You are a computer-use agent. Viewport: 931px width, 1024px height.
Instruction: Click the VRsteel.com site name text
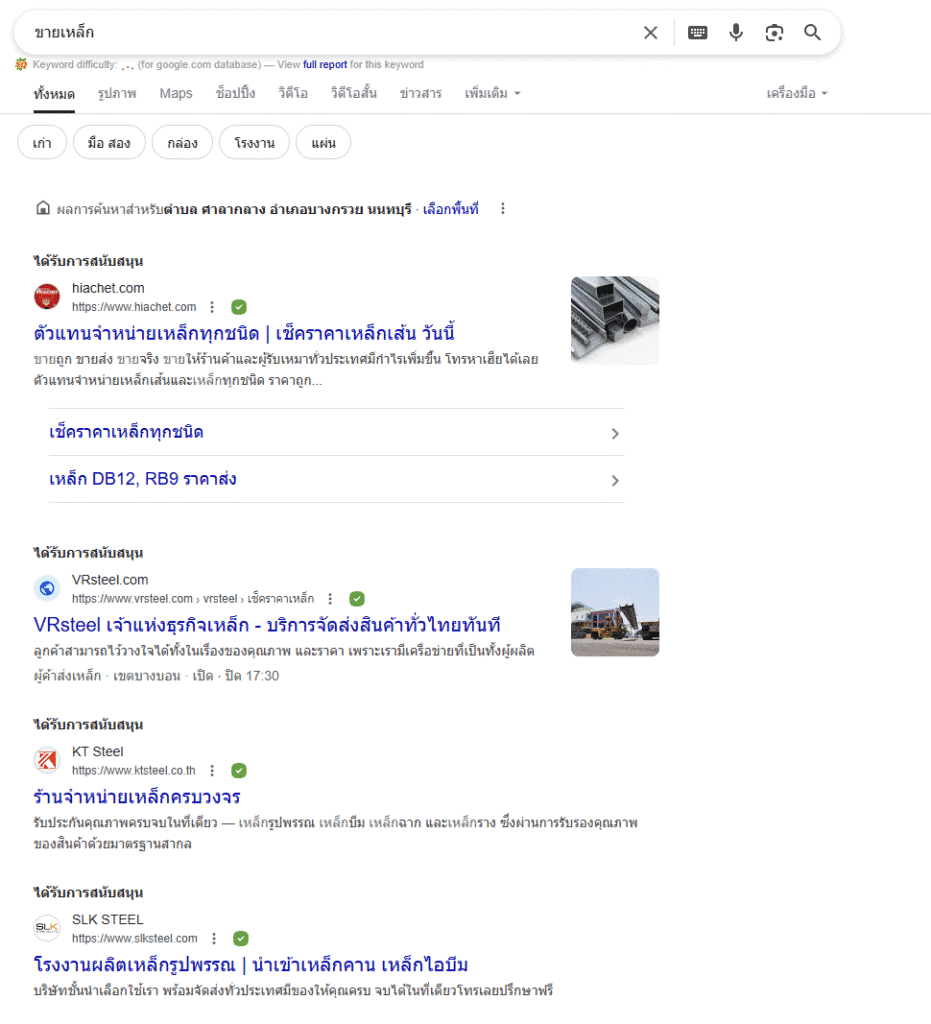point(110,580)
